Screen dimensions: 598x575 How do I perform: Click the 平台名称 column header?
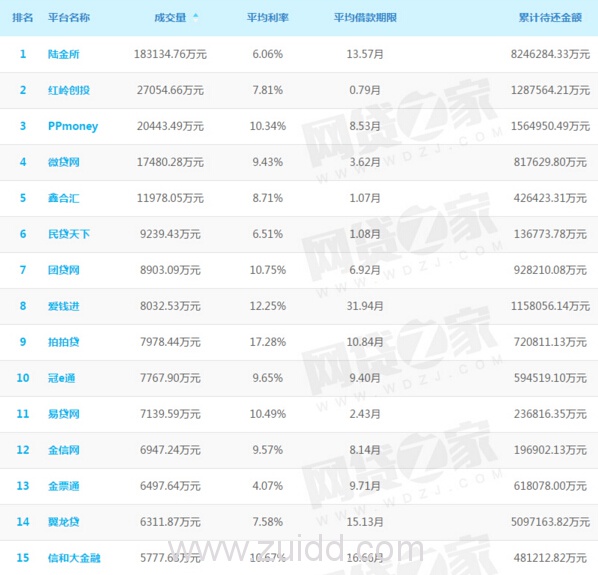click(69, 18)
